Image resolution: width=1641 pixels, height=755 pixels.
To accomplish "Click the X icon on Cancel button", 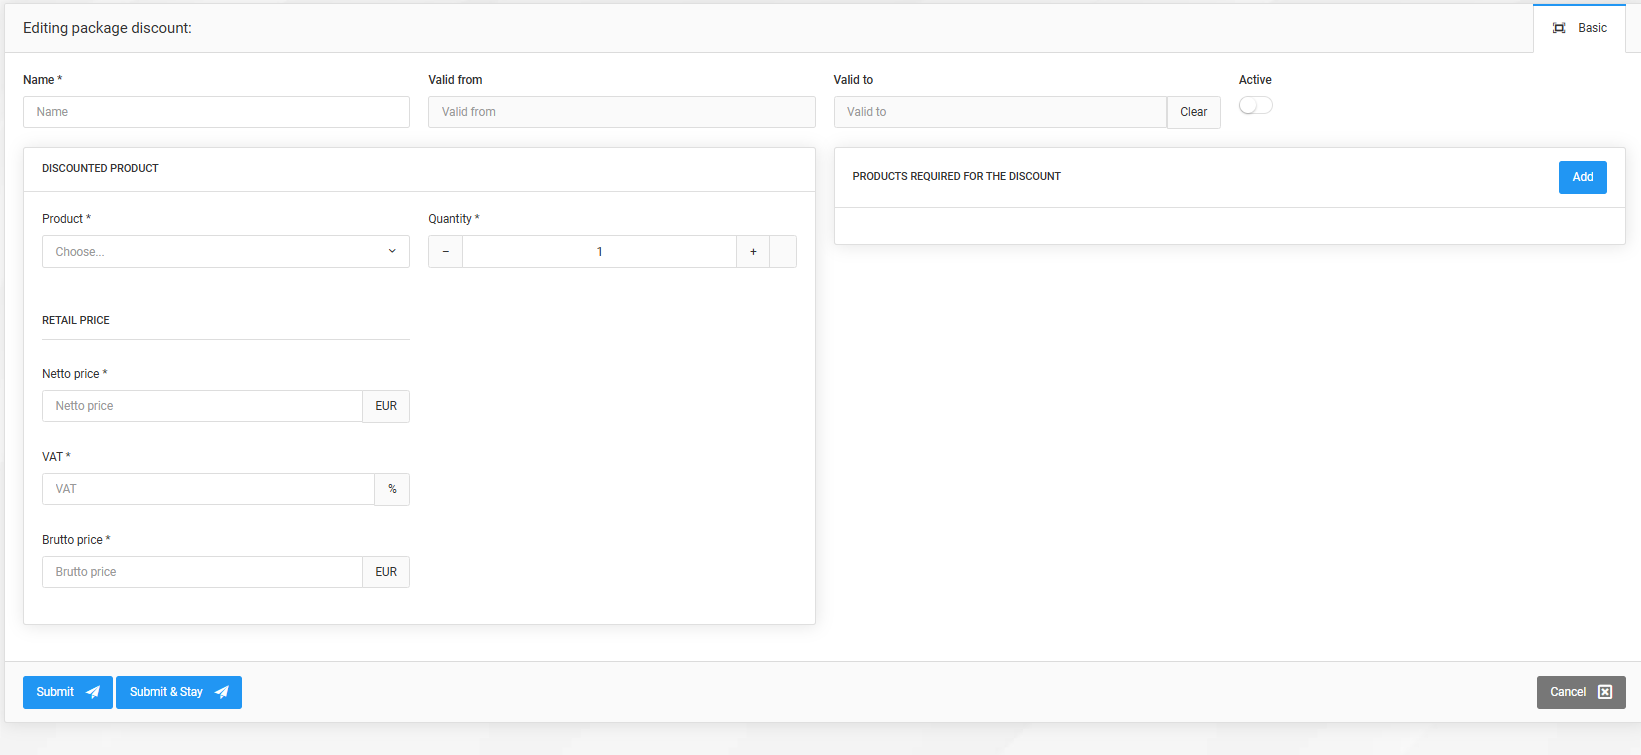I will click(1605, 692).
